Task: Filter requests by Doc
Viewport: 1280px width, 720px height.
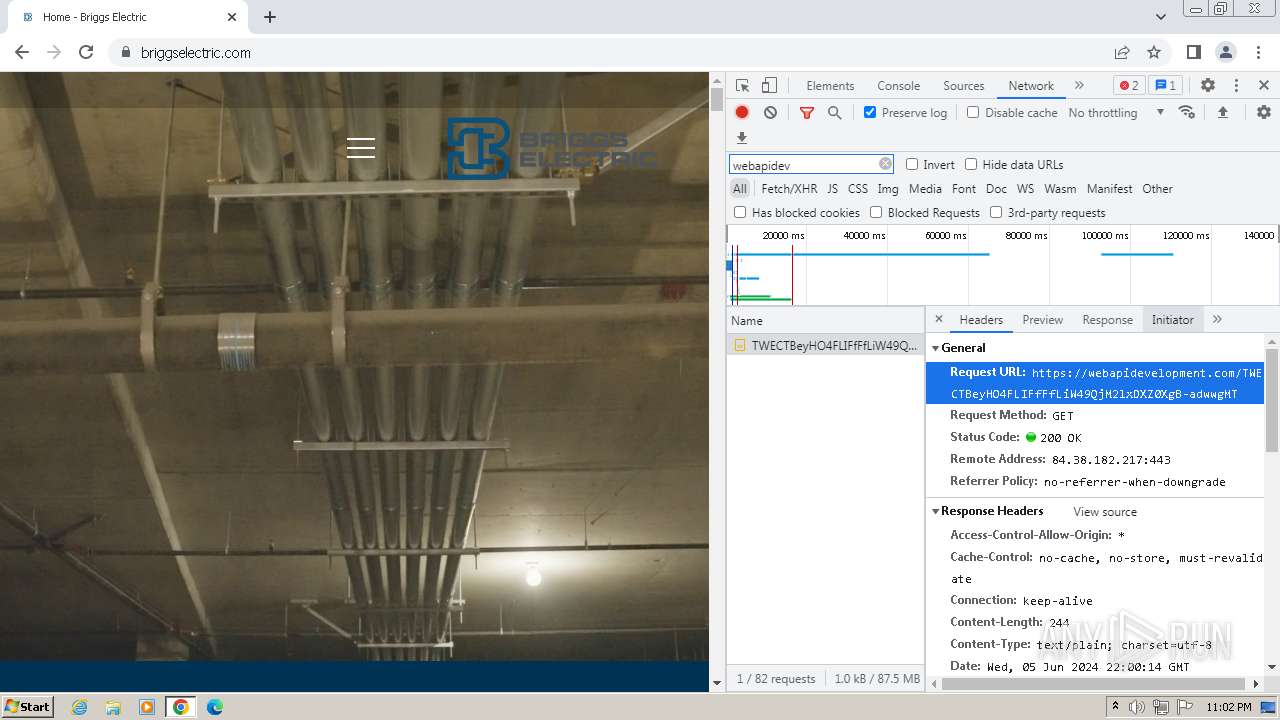Action: coord(996,188)
